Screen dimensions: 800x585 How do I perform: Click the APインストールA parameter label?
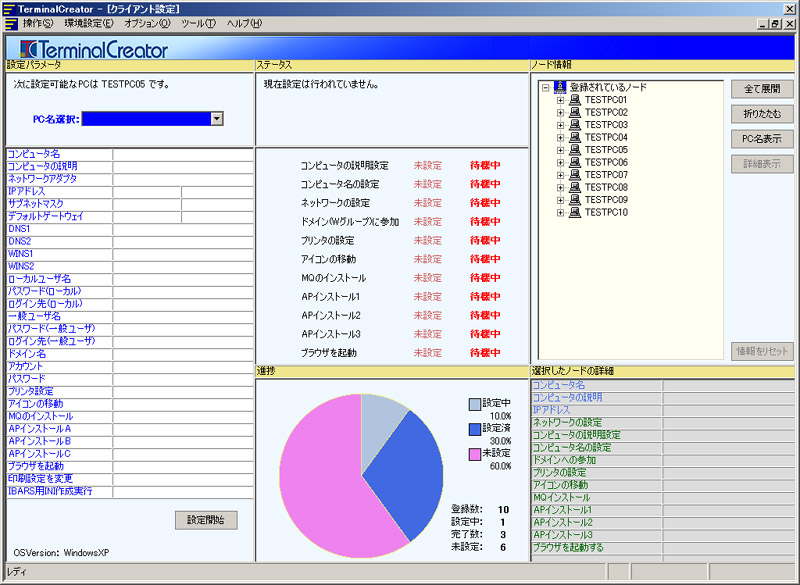[x=39, y=429]
